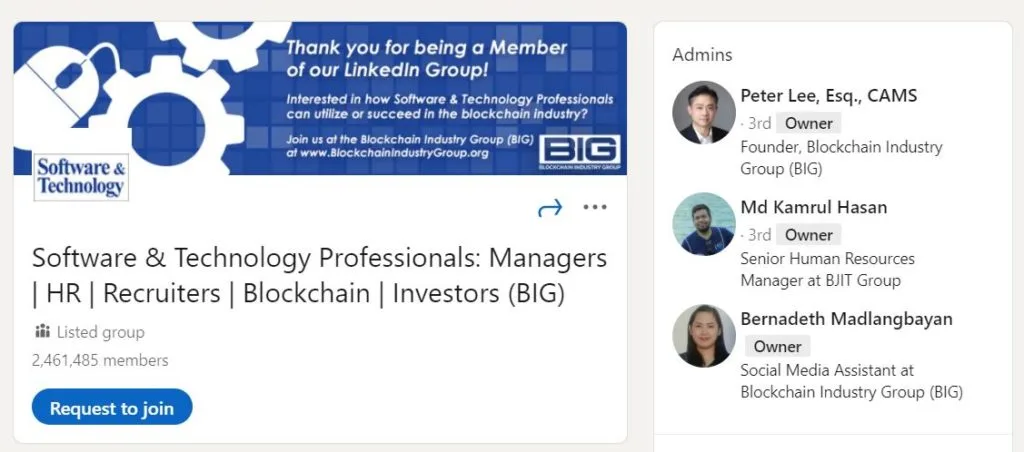The image size is (1024, 452).
Task: Open Bernadeth Madlangbayan's profile photo
Action: coord(703,336)
